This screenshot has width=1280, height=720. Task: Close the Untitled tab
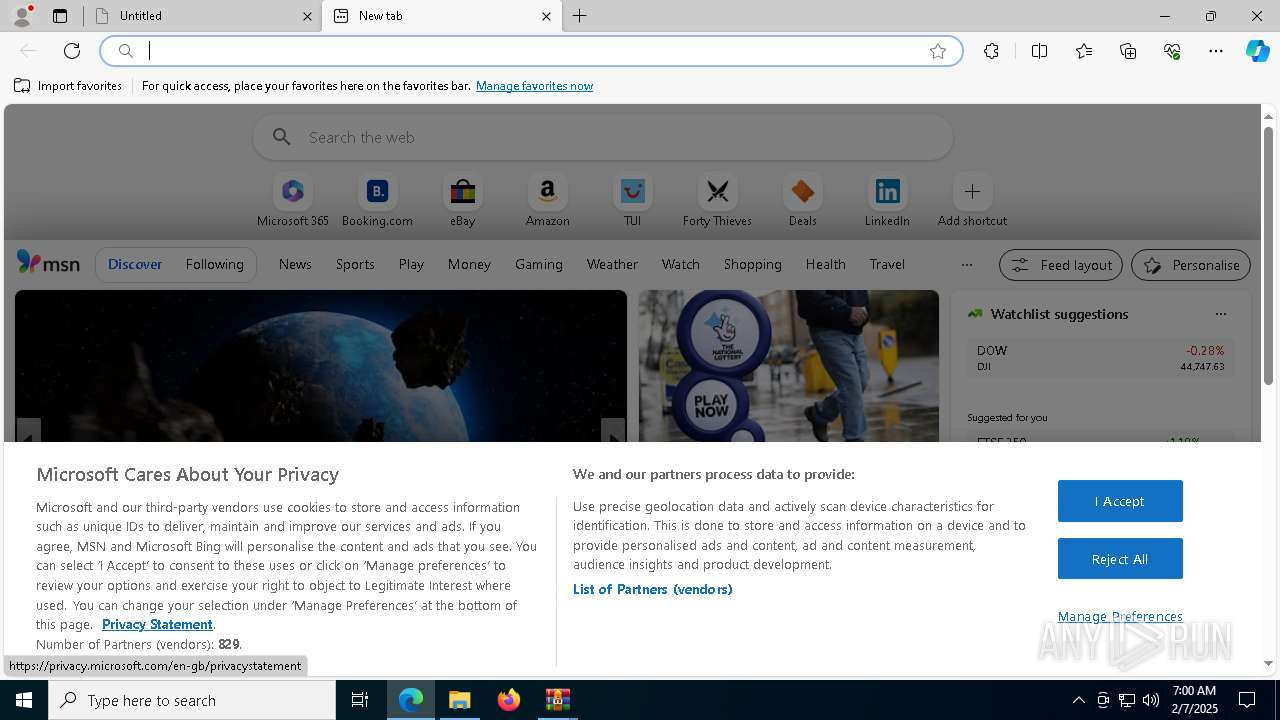tap(307, 16)
